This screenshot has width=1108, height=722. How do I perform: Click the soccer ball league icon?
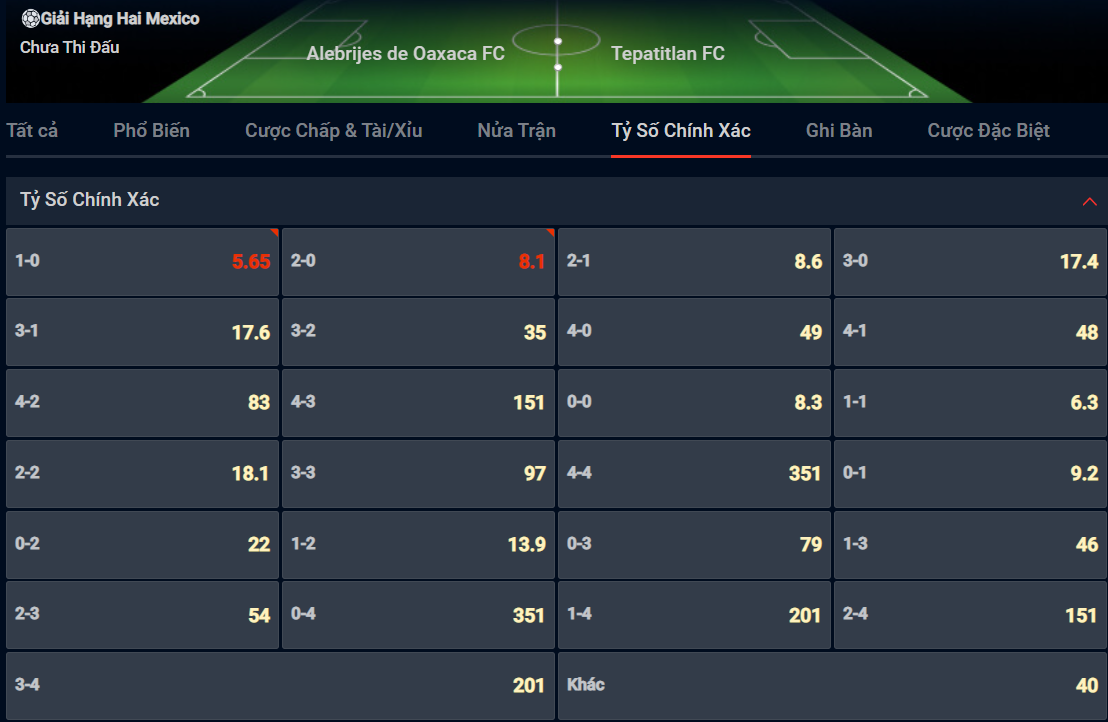30,18
